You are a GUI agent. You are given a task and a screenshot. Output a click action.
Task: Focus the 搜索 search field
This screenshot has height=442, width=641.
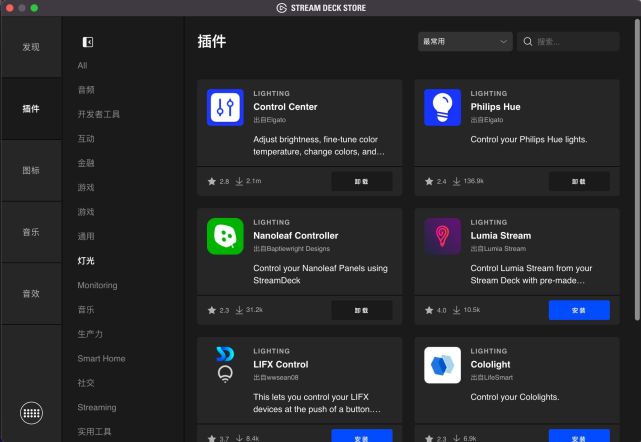(x=568, y=41)
